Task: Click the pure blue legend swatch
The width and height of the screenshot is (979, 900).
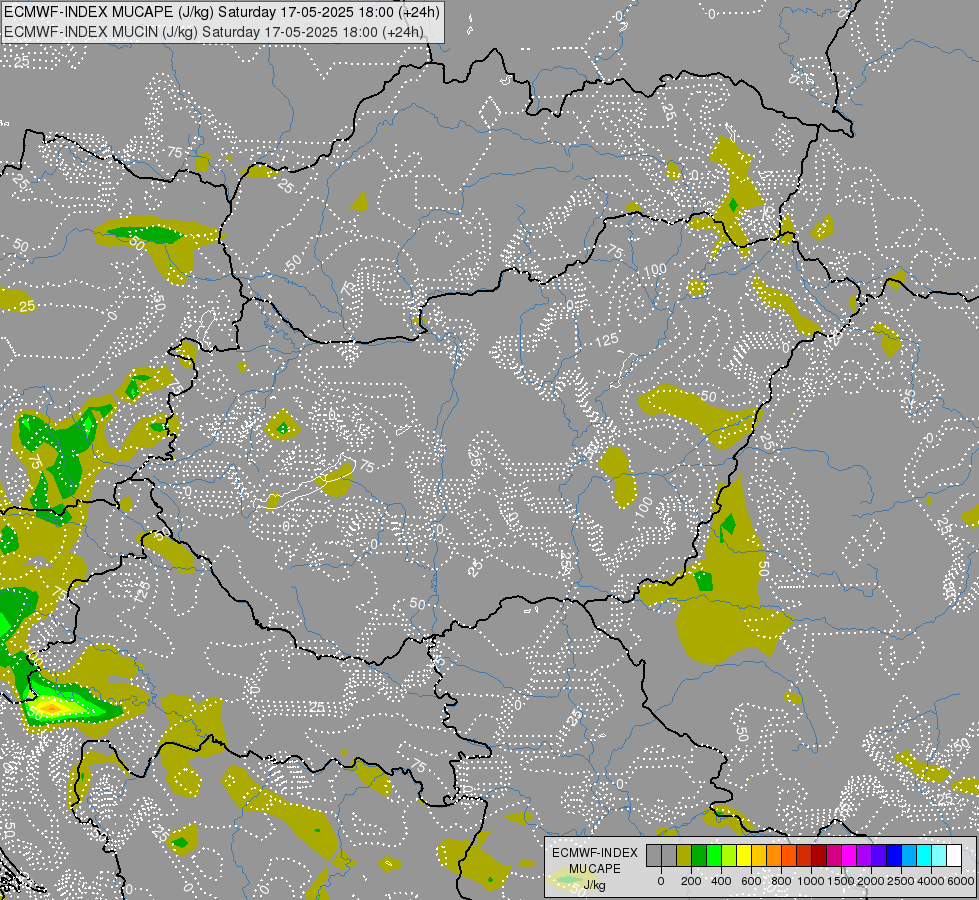Action: tap(893, 855)
